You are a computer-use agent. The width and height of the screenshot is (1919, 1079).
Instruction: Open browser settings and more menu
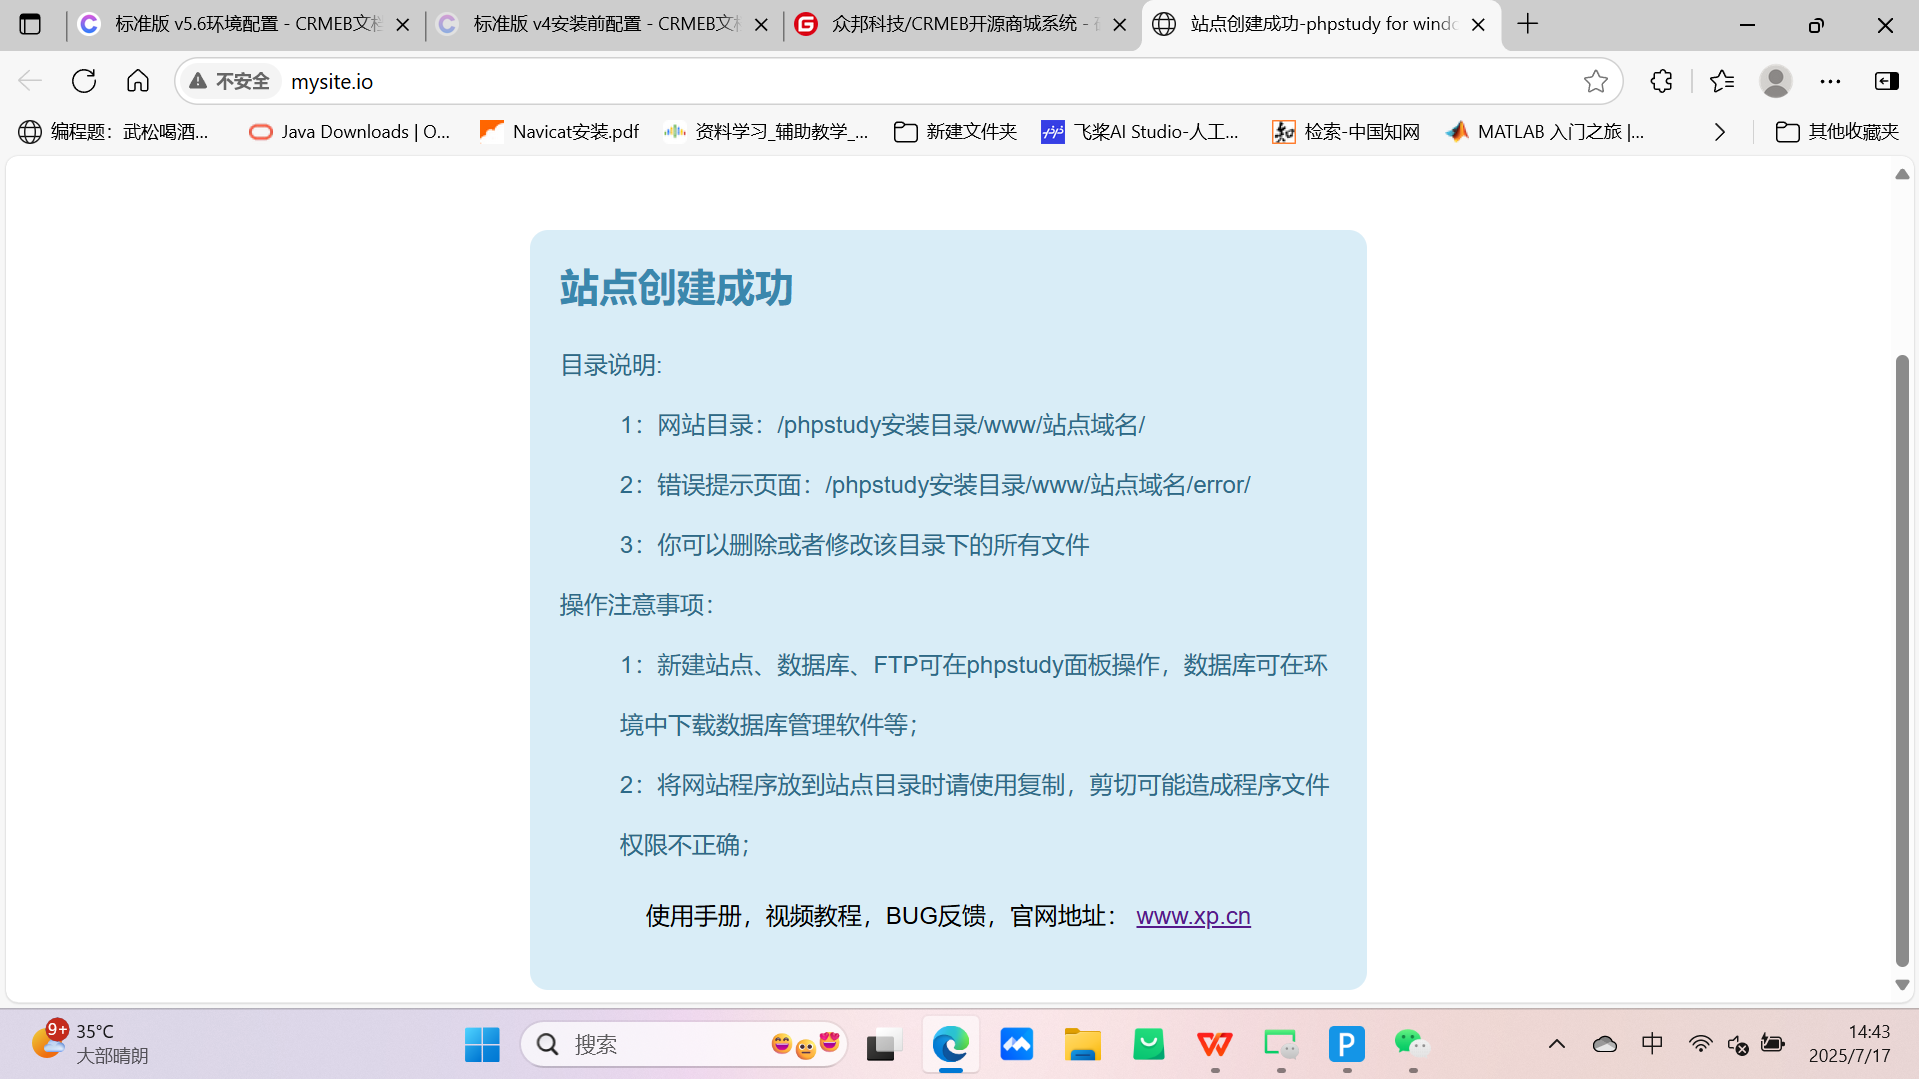(1830, 81)
